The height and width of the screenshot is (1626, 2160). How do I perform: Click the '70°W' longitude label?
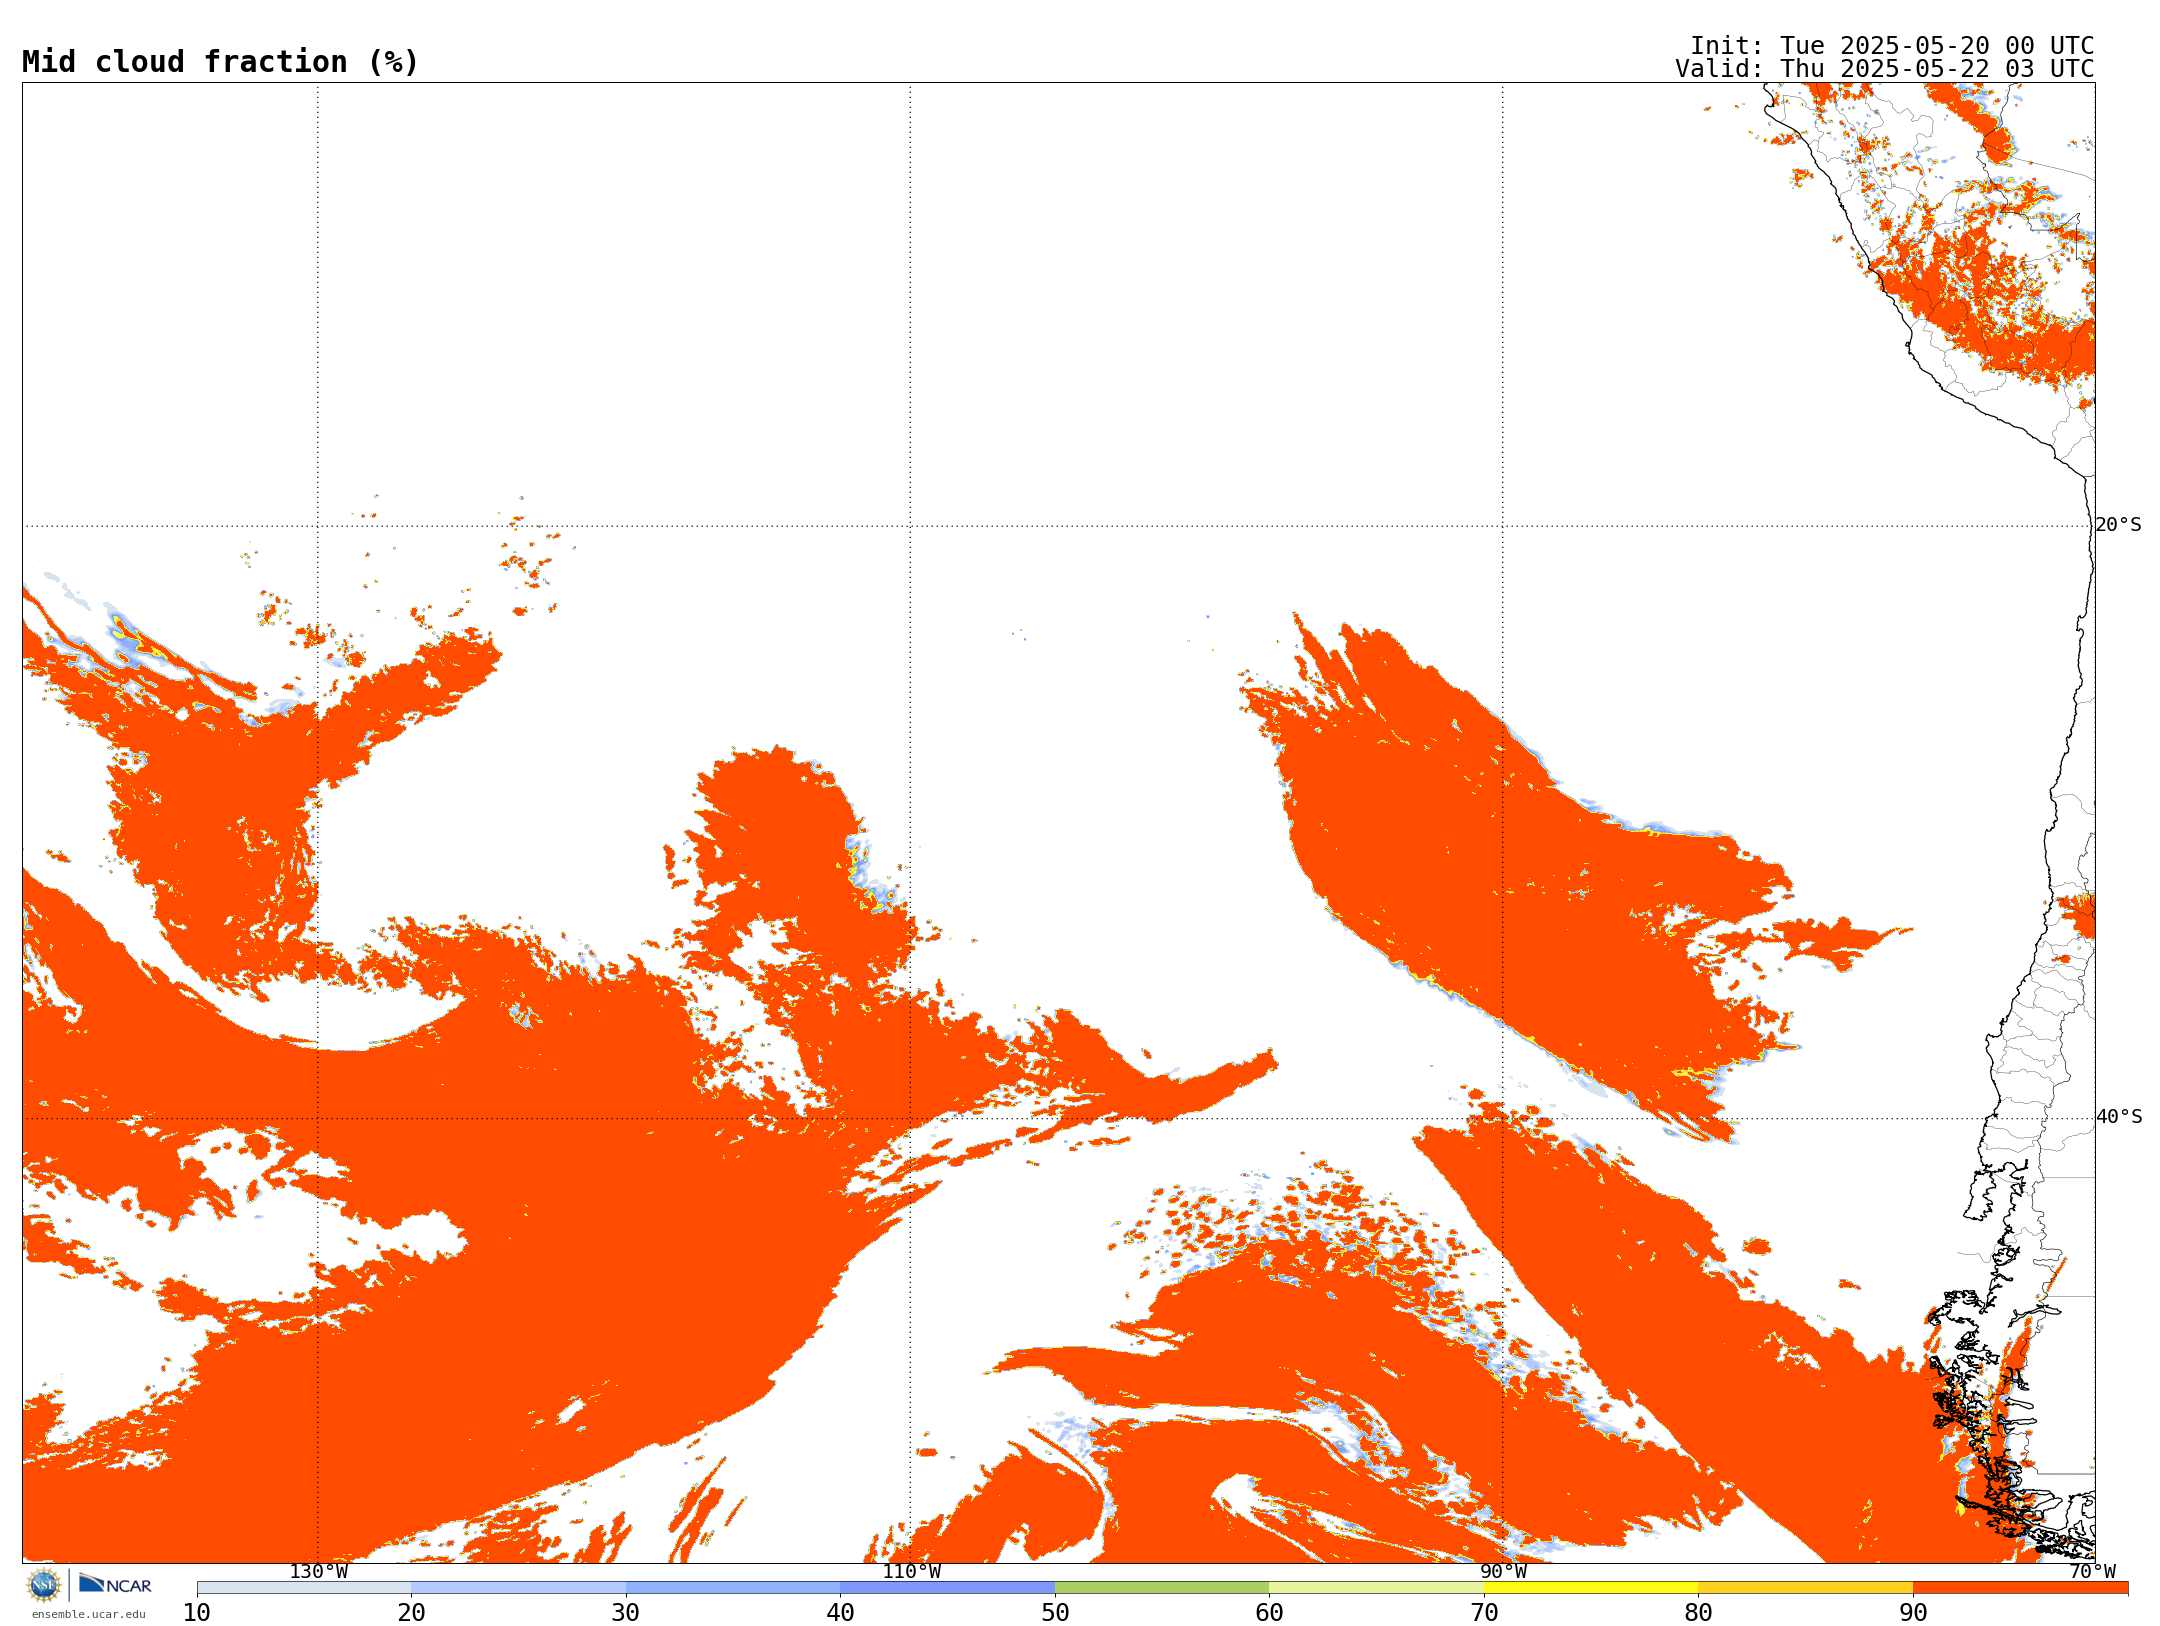point(2092,1571)
